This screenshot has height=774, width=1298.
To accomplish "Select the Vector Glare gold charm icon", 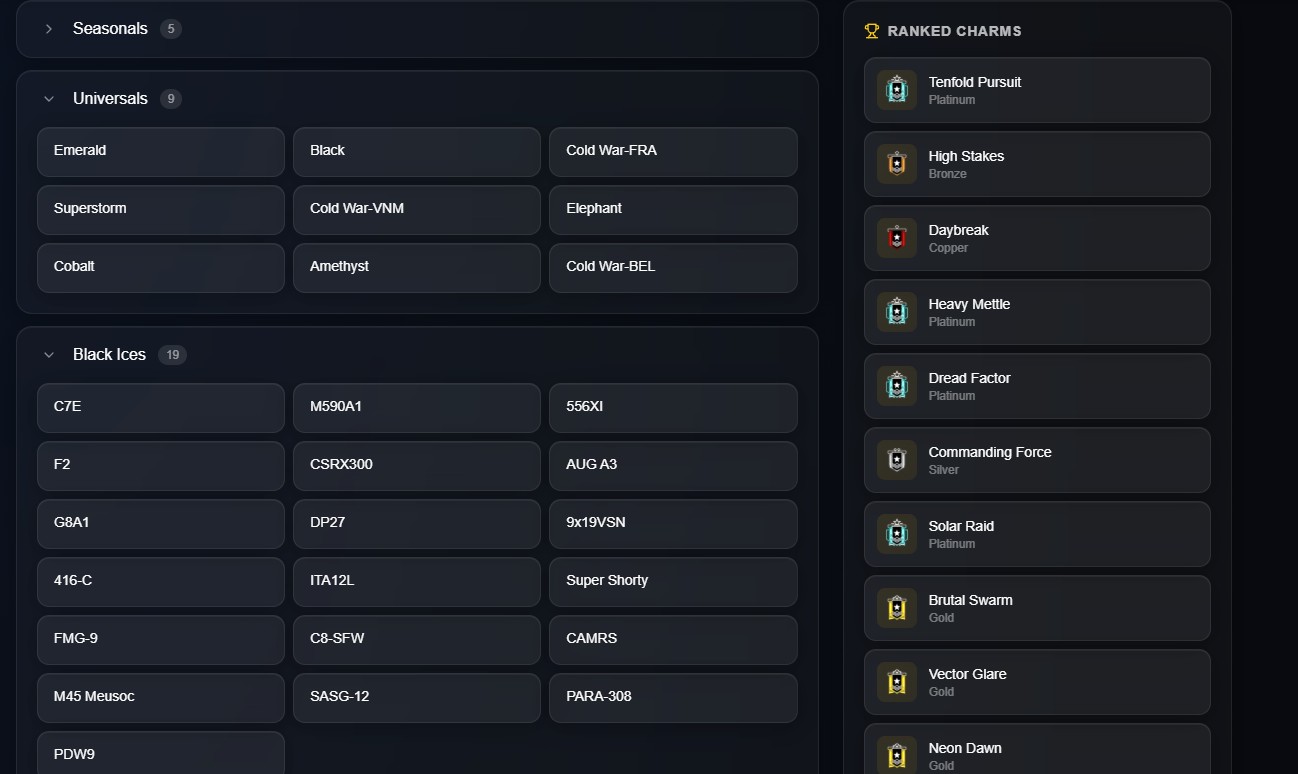I will pyautogui.click(x=897, y=682).
